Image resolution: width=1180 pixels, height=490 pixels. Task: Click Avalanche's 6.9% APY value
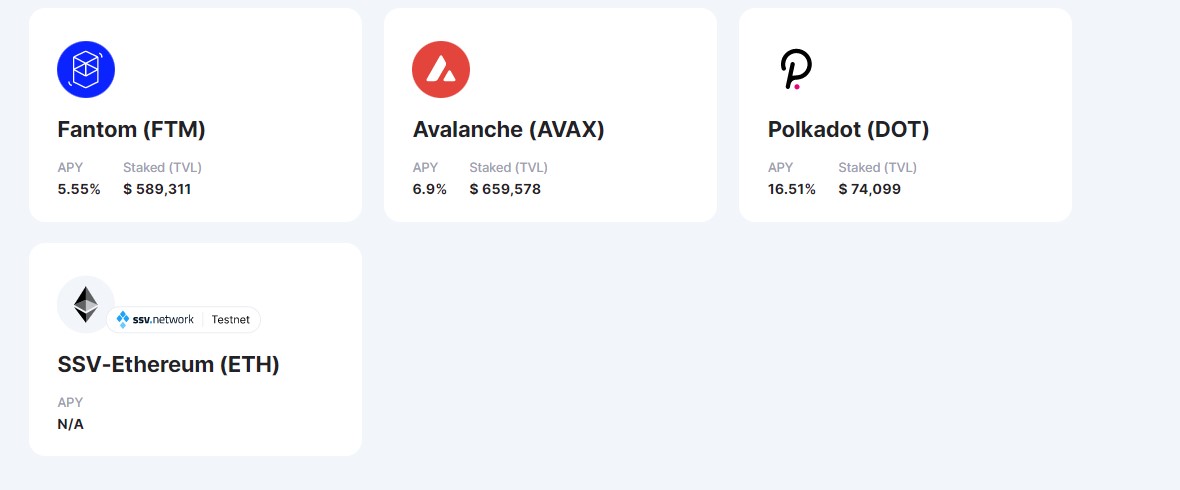(x=430, y=188)
